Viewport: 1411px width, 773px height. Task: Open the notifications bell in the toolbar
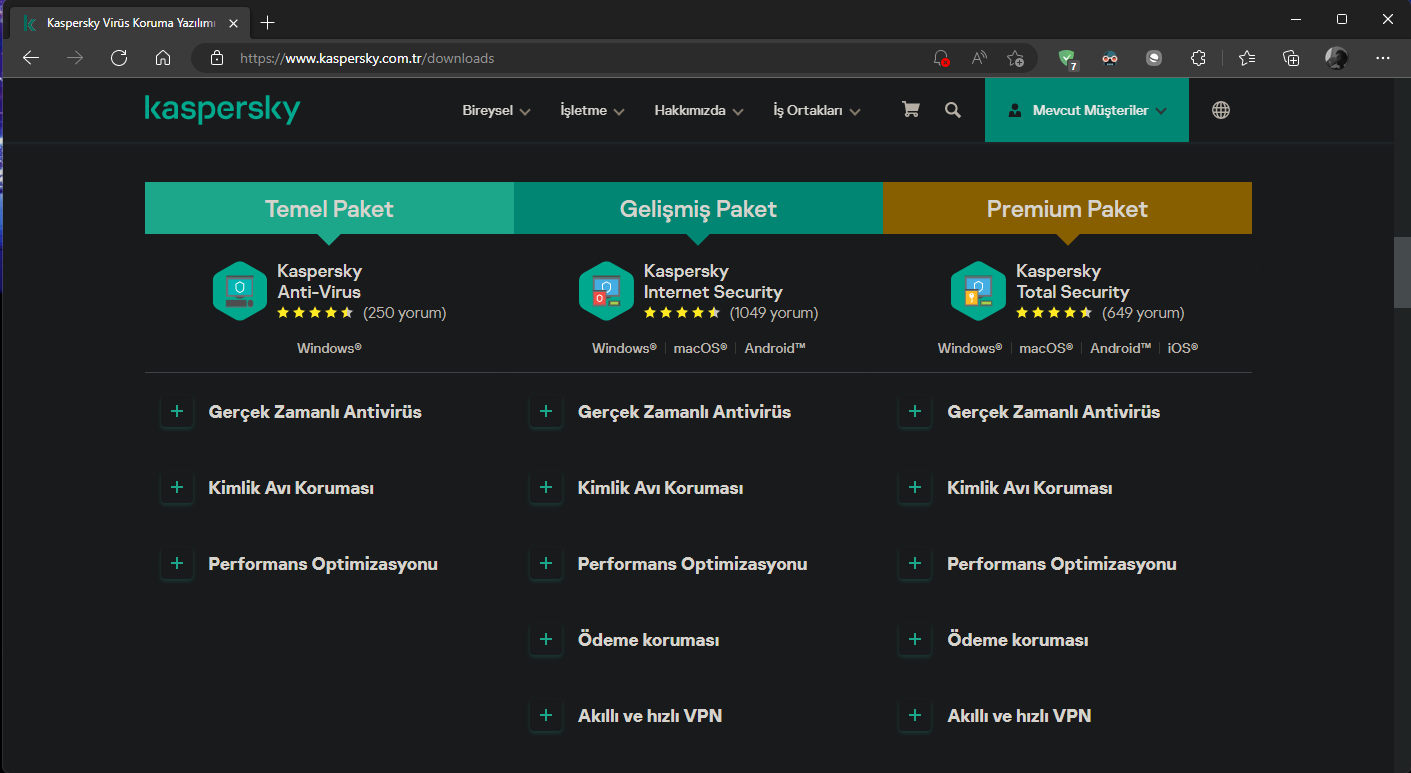point(939,58)
